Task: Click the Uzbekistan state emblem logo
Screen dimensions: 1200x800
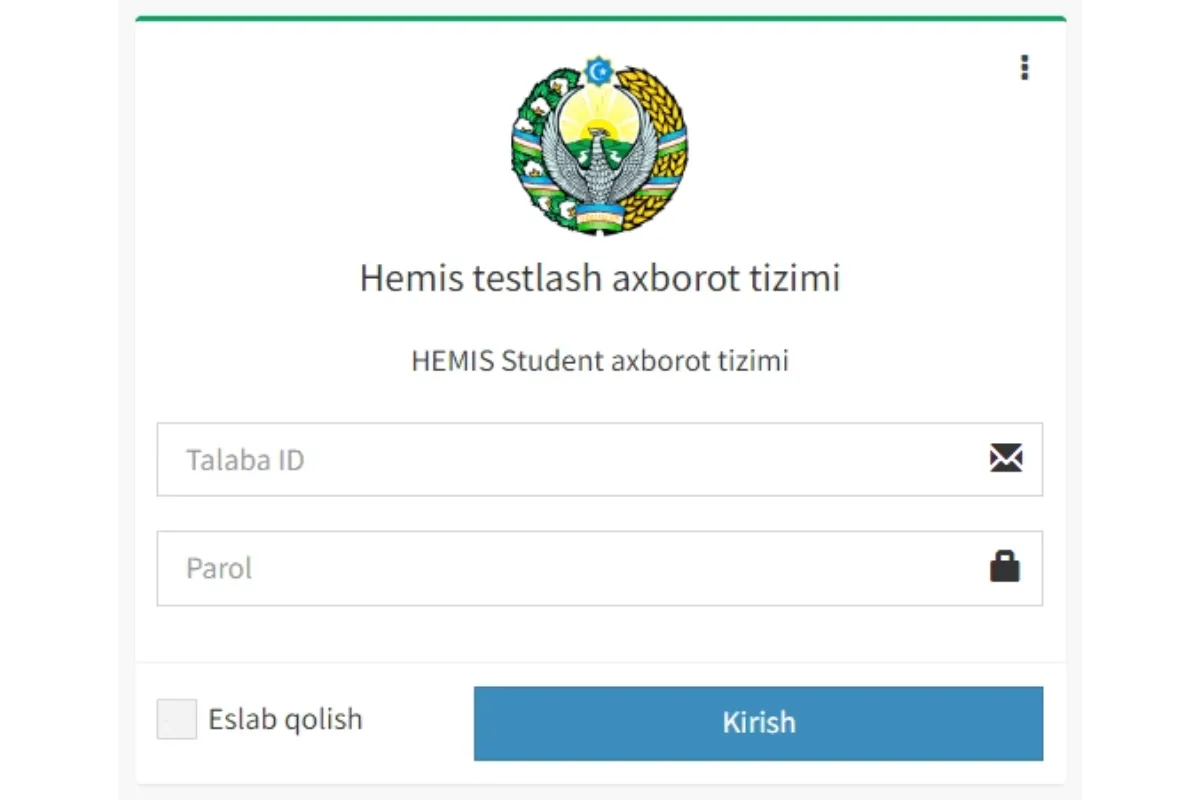Action: [599, 146]
